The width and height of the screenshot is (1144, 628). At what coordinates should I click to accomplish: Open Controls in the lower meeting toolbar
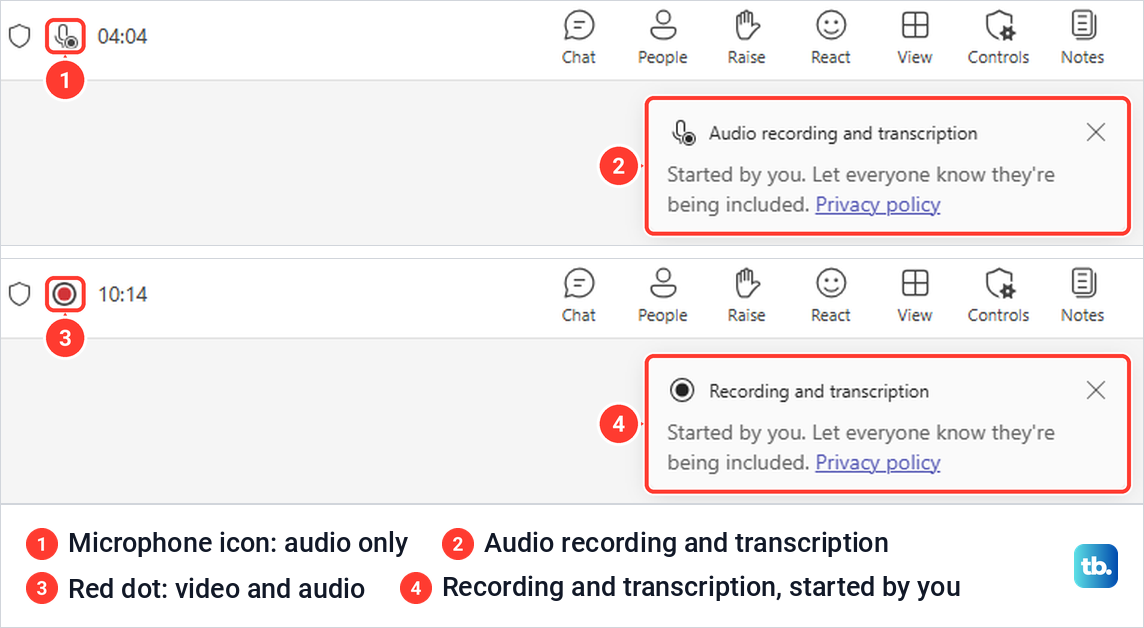[x=998, y=296]
